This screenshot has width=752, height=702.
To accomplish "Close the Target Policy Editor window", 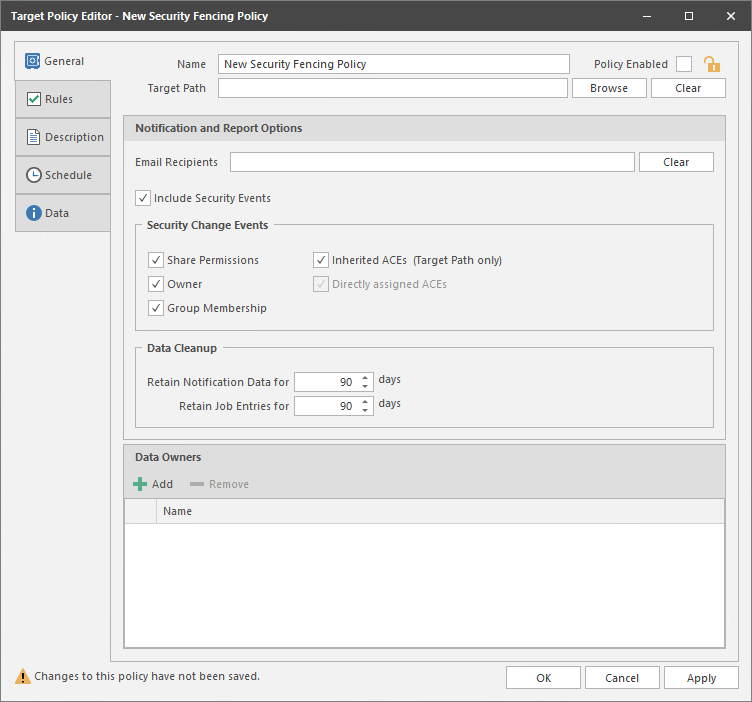I will coord(731,16).
